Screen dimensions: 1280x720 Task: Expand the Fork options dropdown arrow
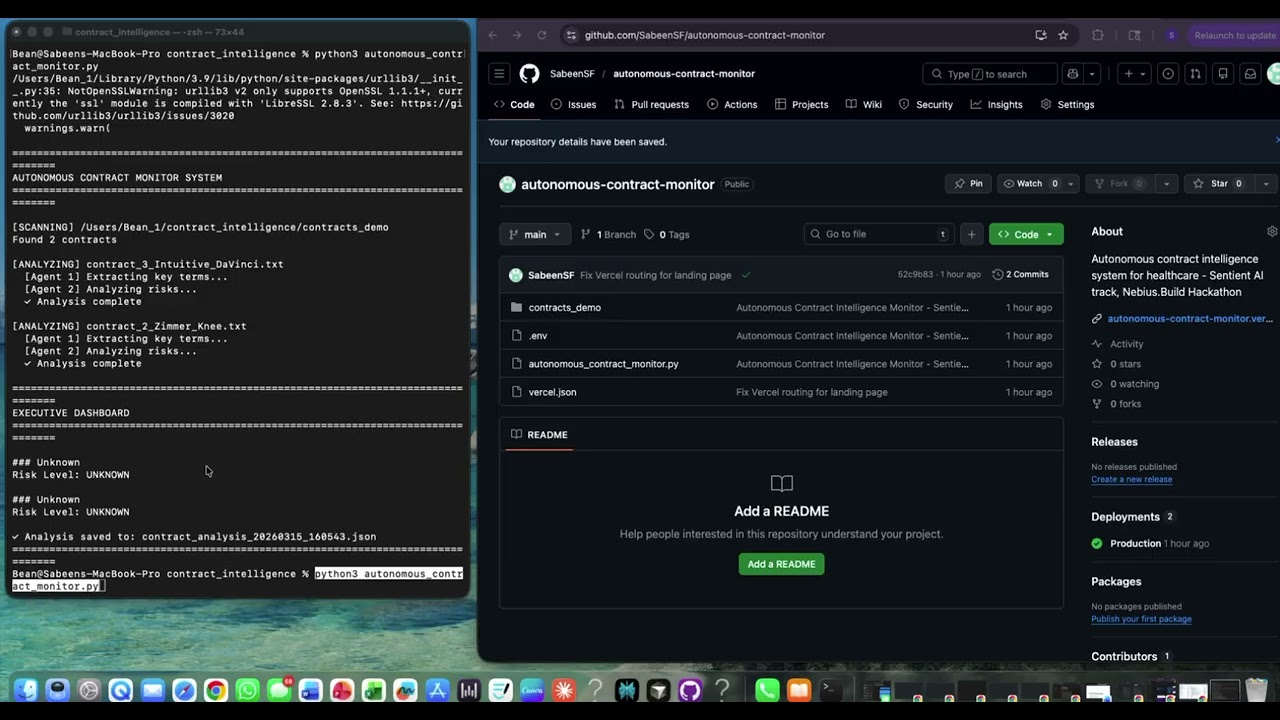pos(1166,184)
